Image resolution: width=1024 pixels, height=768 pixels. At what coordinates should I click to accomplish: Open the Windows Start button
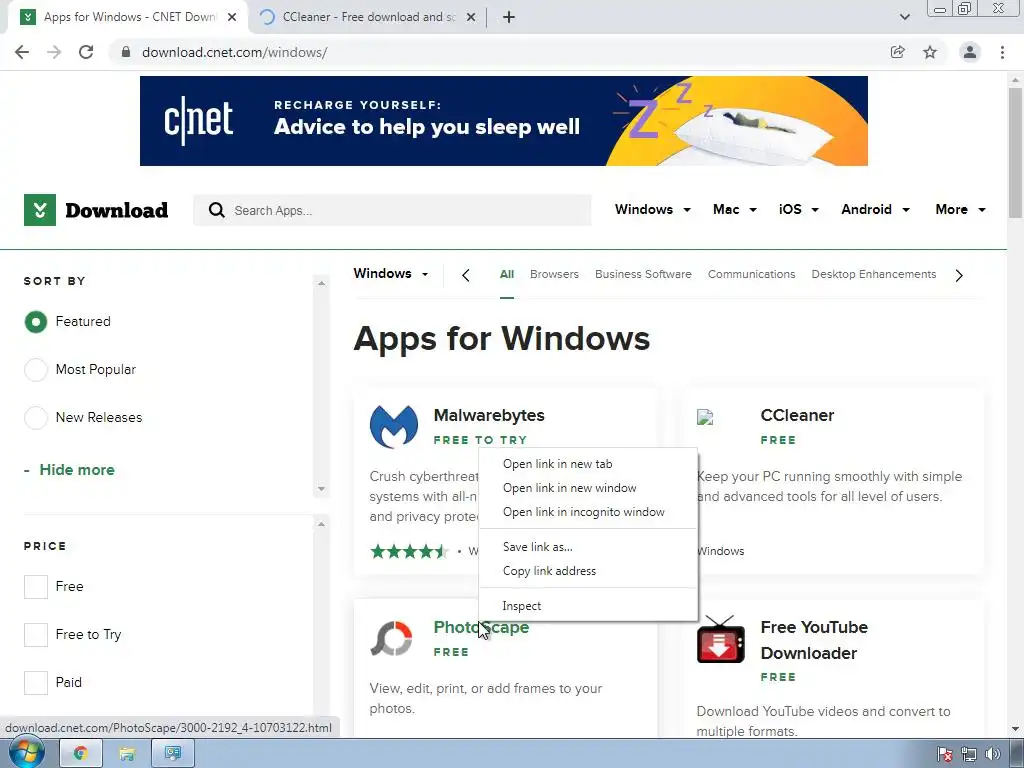[x=27, y=753]
